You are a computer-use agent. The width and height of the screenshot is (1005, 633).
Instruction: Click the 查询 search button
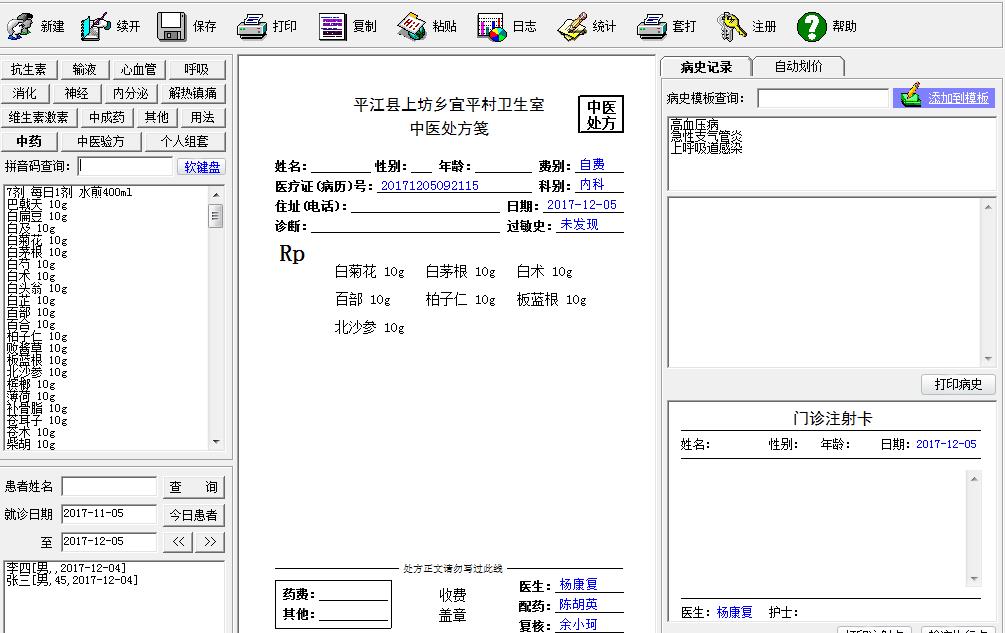194,487
